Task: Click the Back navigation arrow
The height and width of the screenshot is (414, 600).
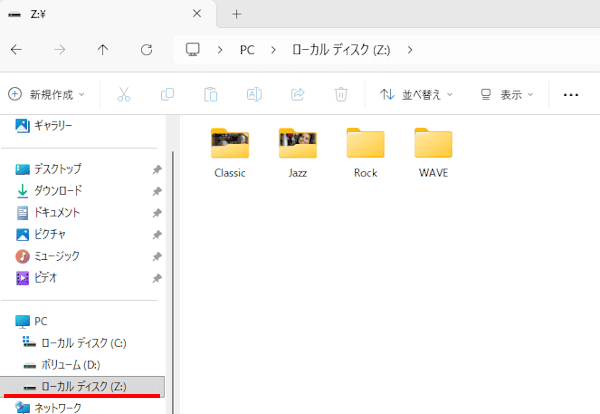Action: pos(16,50)
